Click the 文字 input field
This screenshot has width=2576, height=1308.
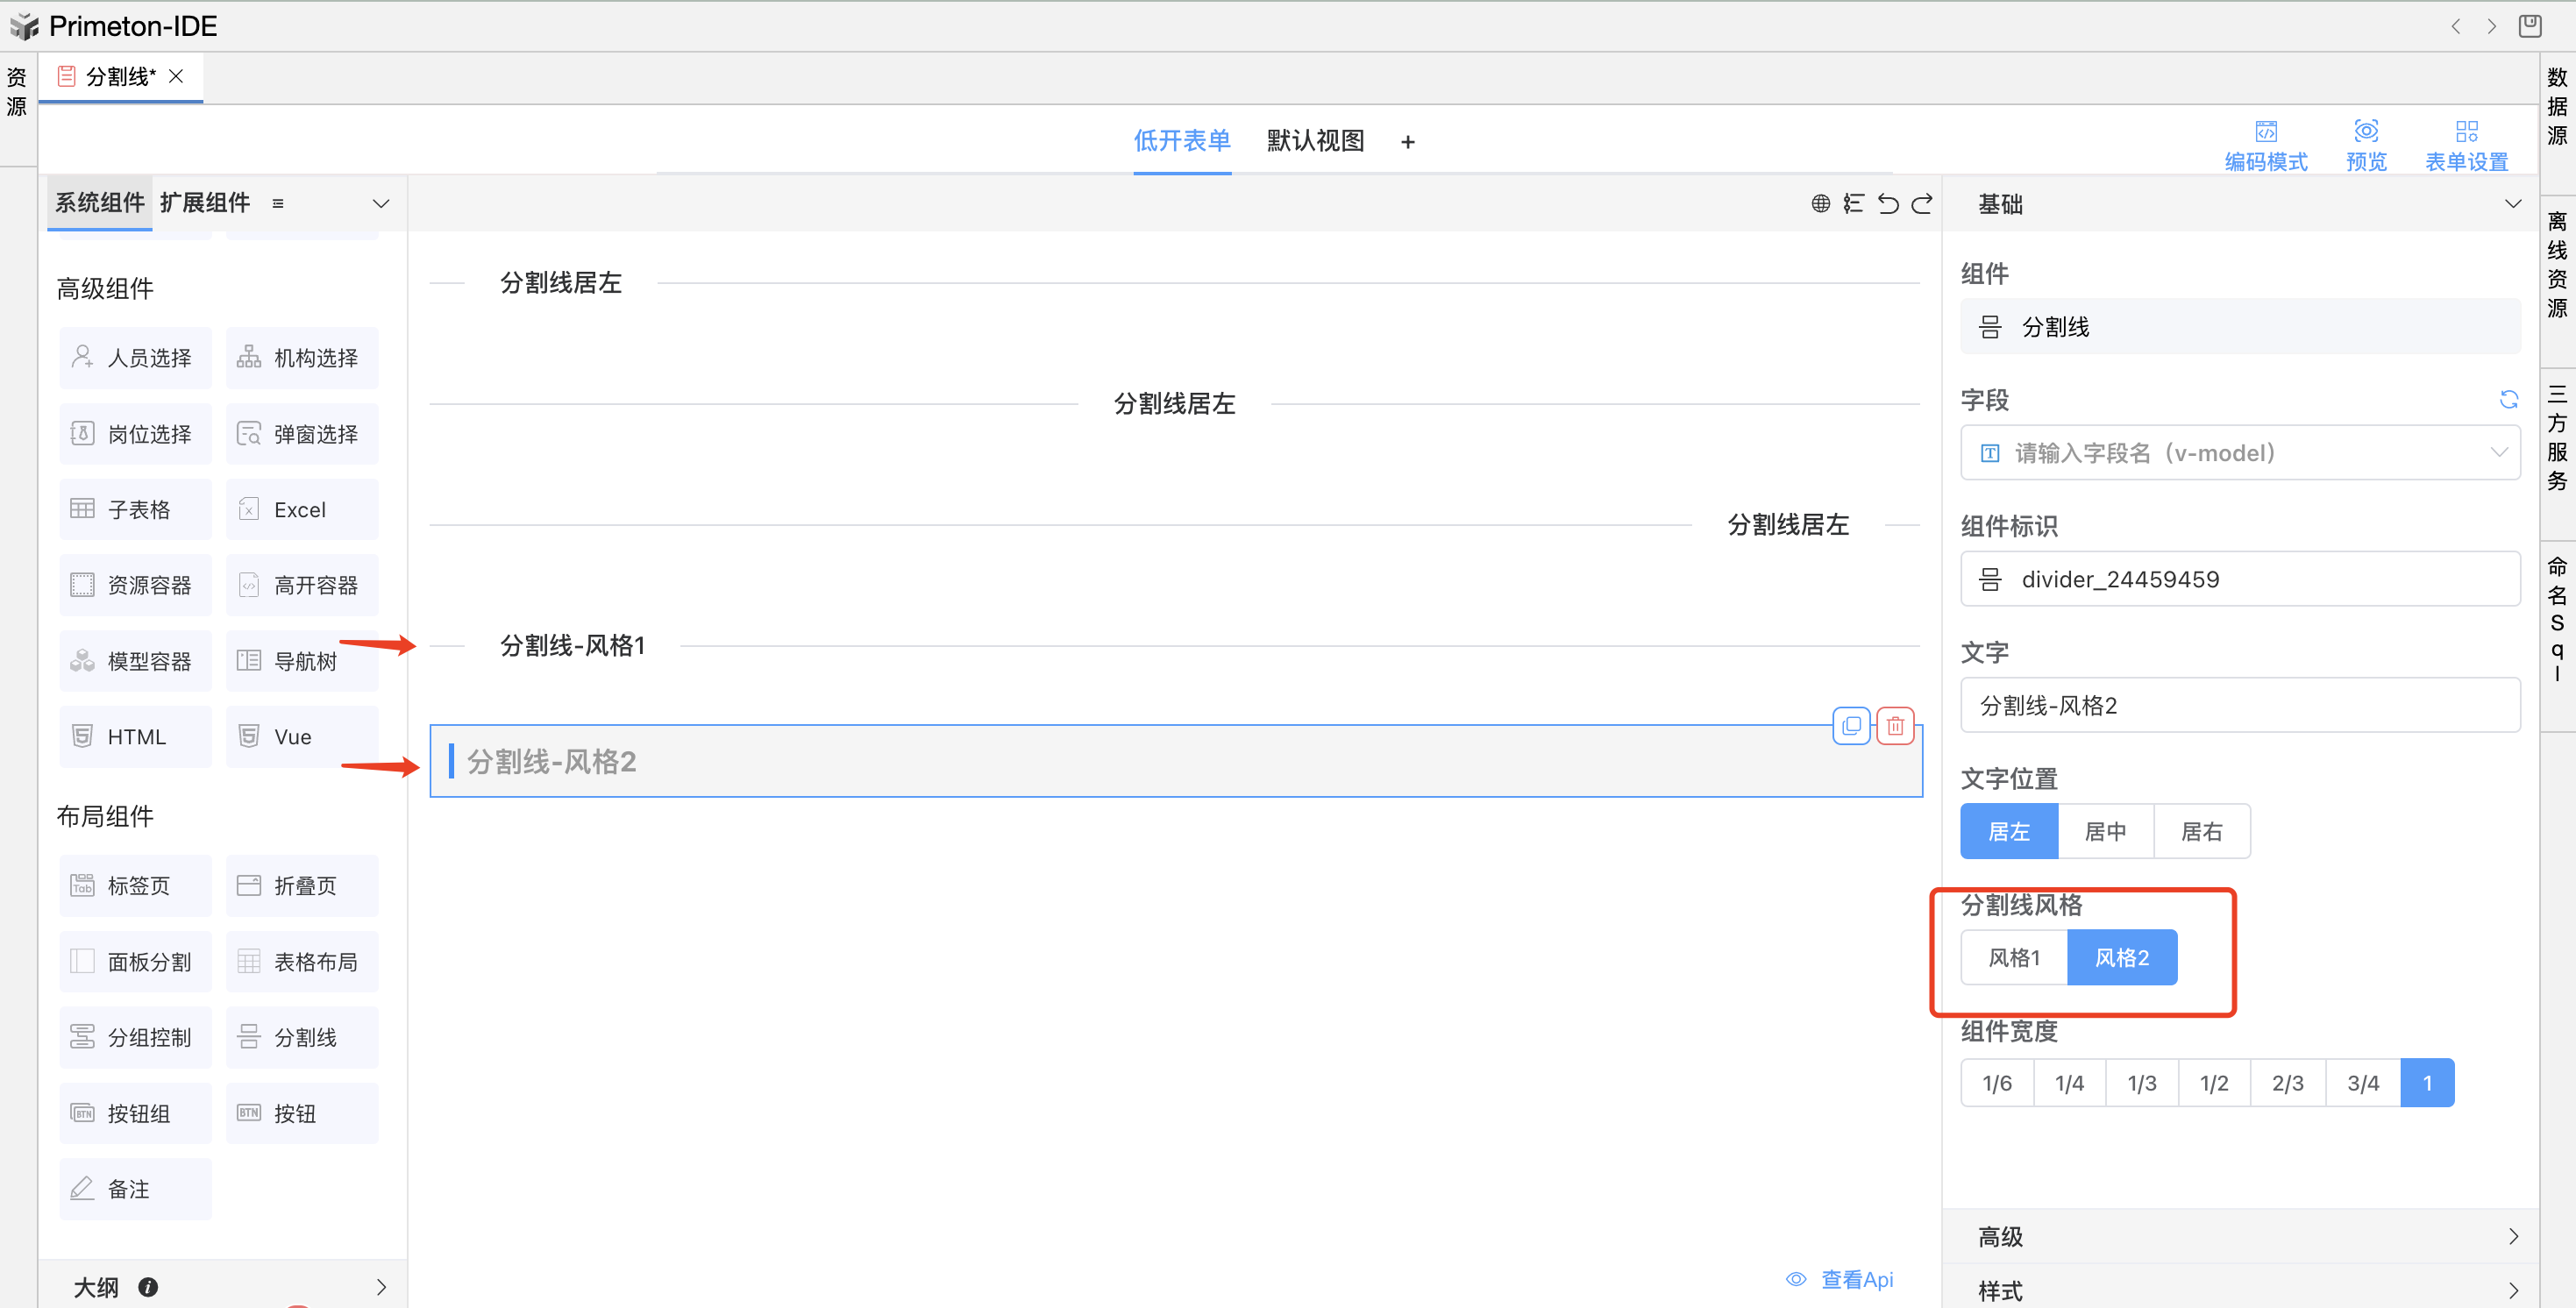tap(2239, 705)
